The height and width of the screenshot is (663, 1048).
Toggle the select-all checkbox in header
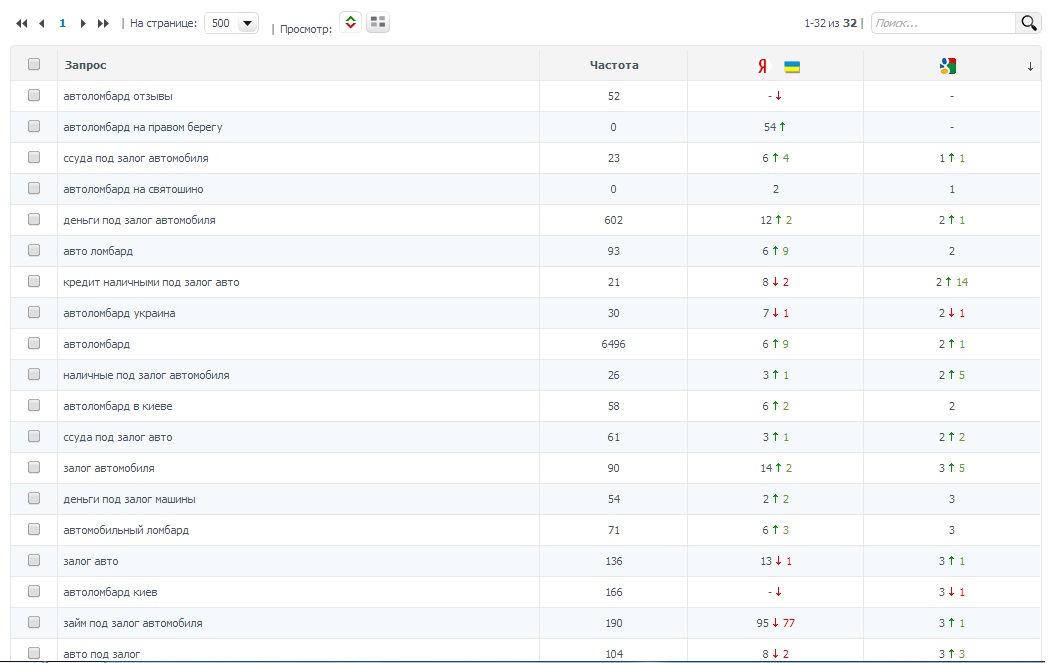tap(34, 65)
